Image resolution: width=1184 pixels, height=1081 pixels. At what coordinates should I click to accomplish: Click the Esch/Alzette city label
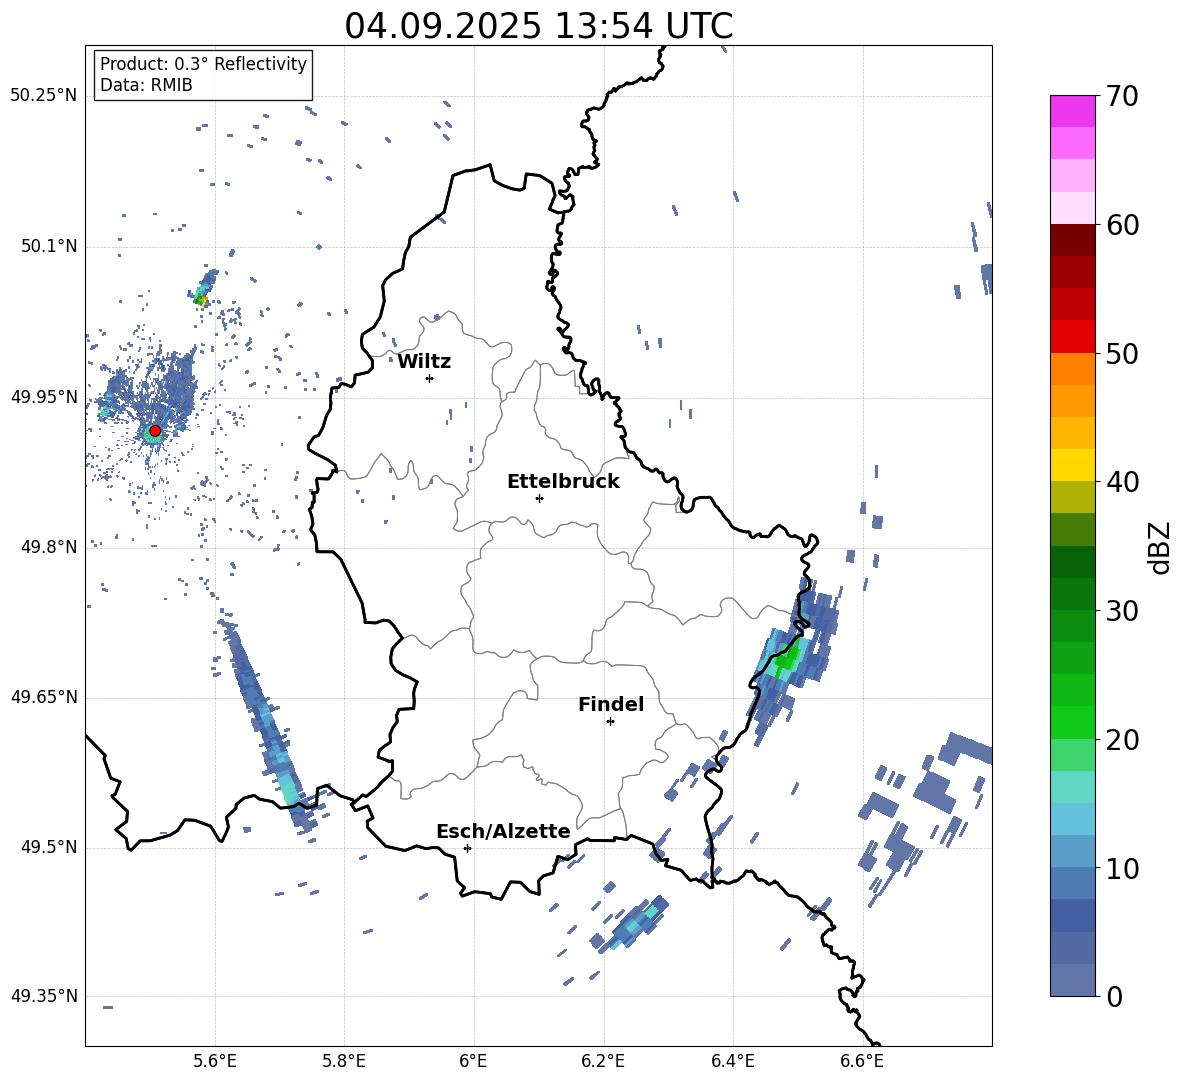pos(503,831)
